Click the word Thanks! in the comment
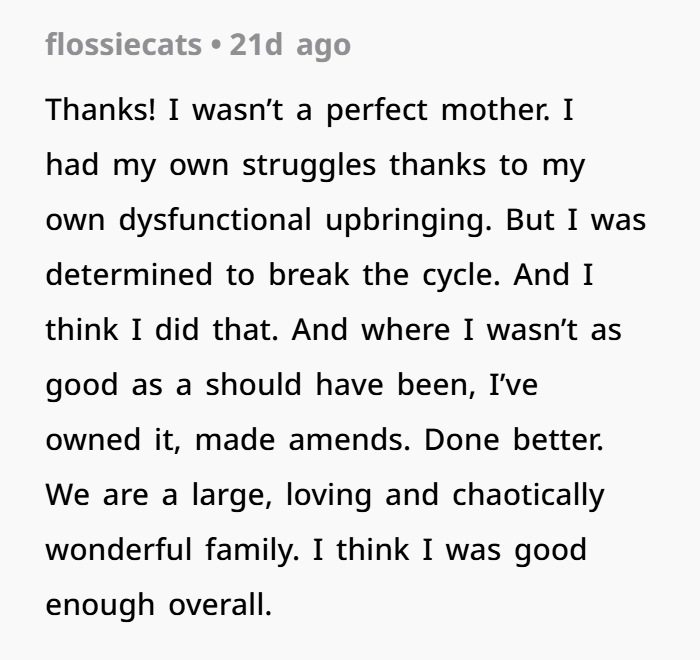The width and height of the screenshot is (700, 660). (x=100, y=110)
